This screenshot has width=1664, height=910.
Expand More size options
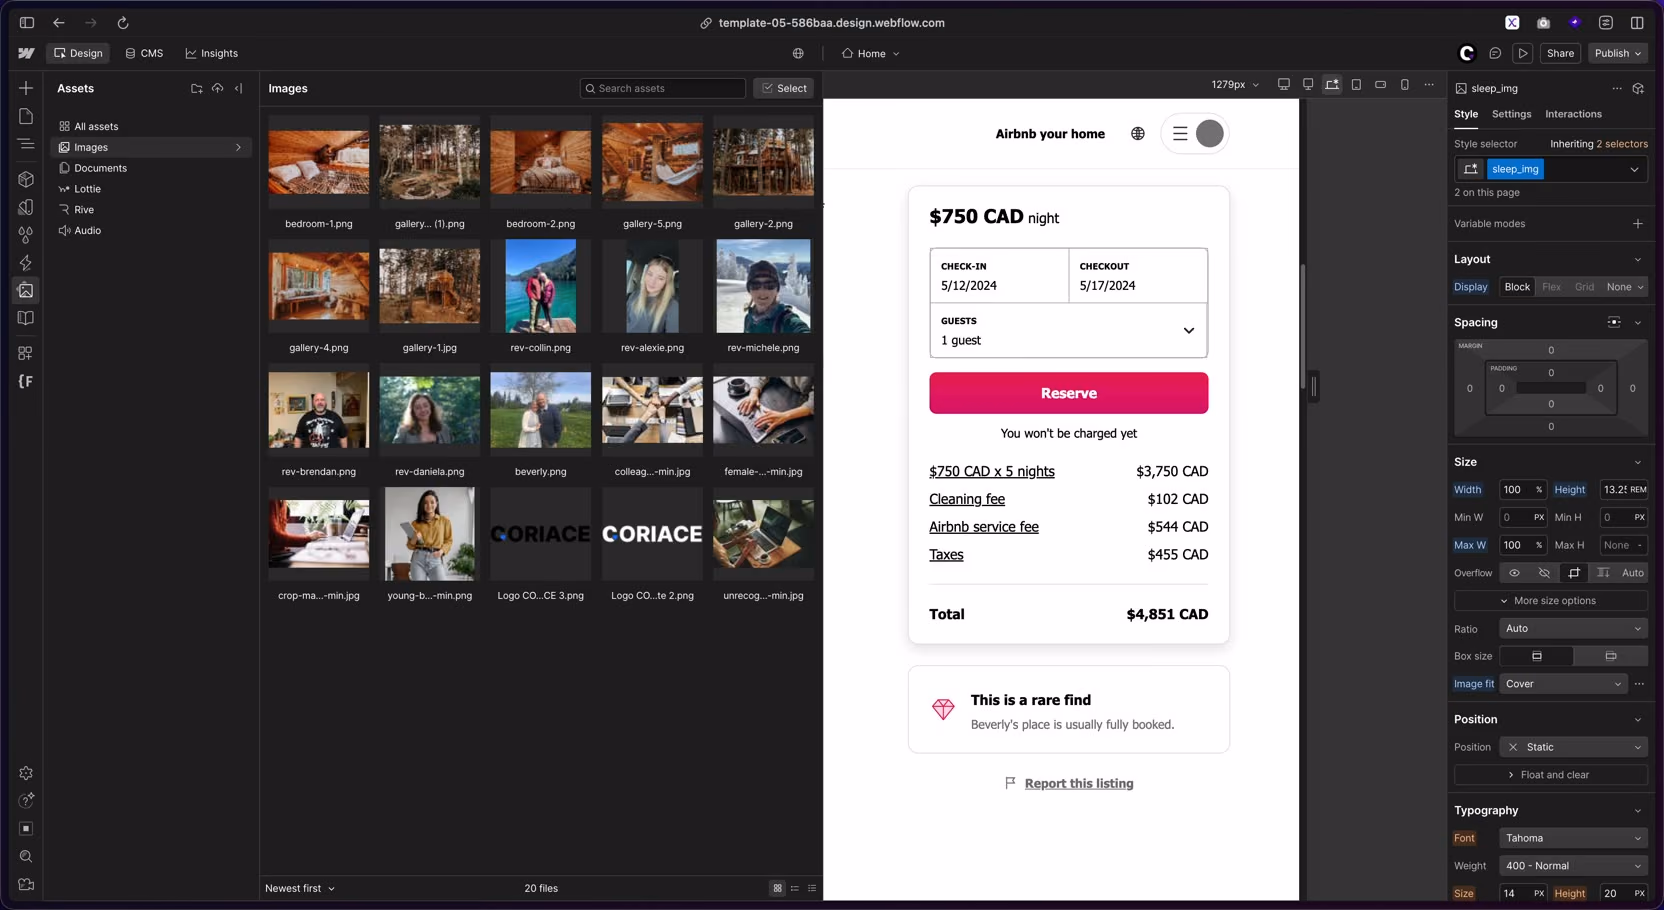click(x=1550, y=601)
